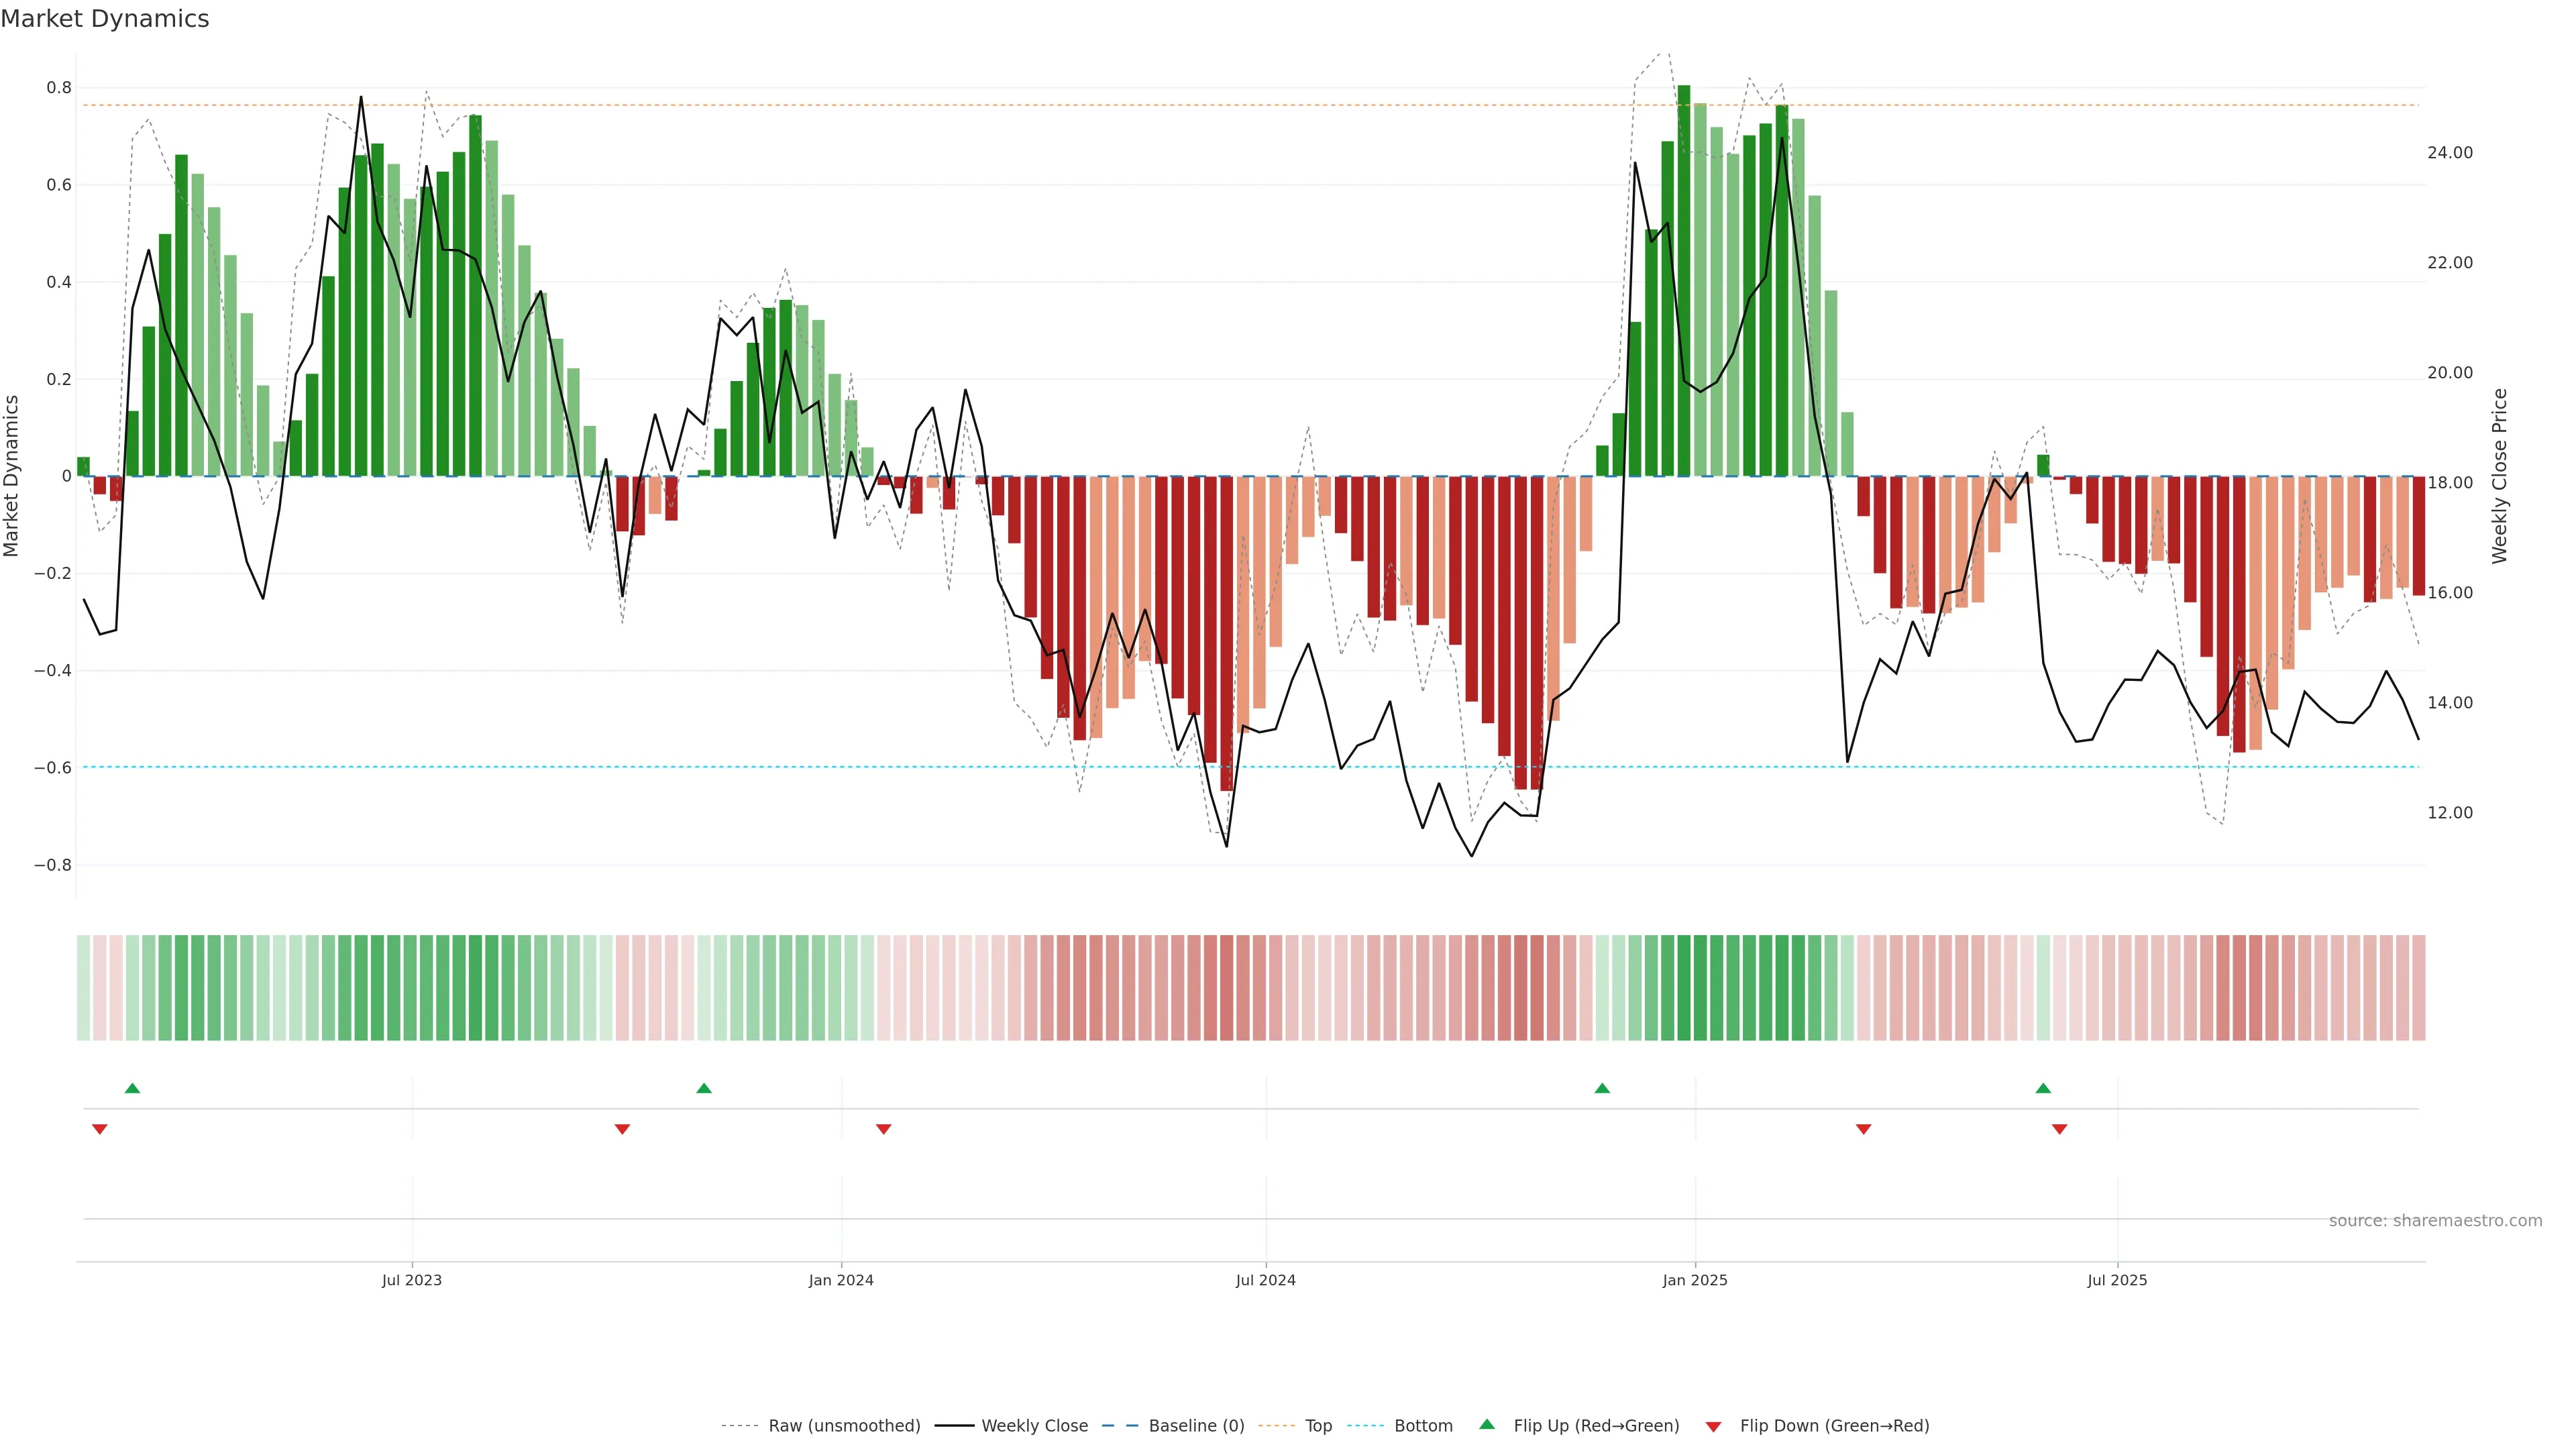This screenshot has width=2576, height=1449.
Task: Click the Top legend entry
Action: 1318,1426
